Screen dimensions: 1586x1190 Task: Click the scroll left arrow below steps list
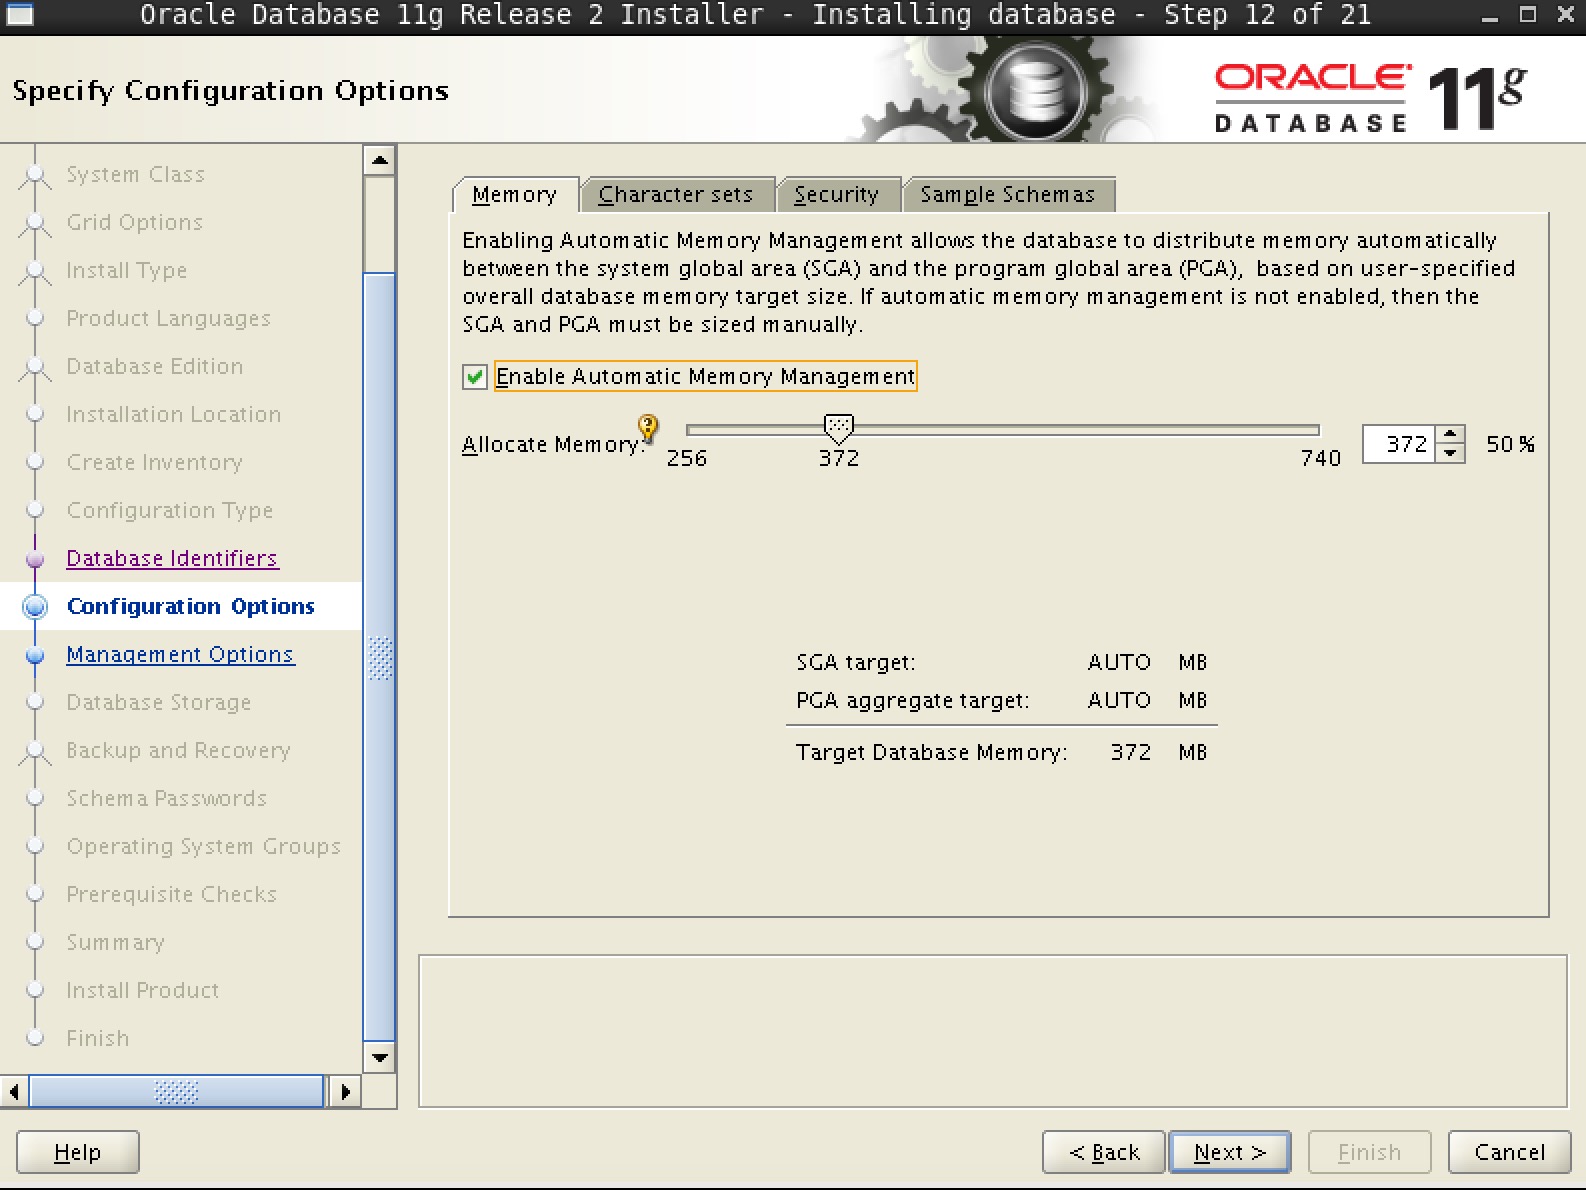tap(14, 1091)
